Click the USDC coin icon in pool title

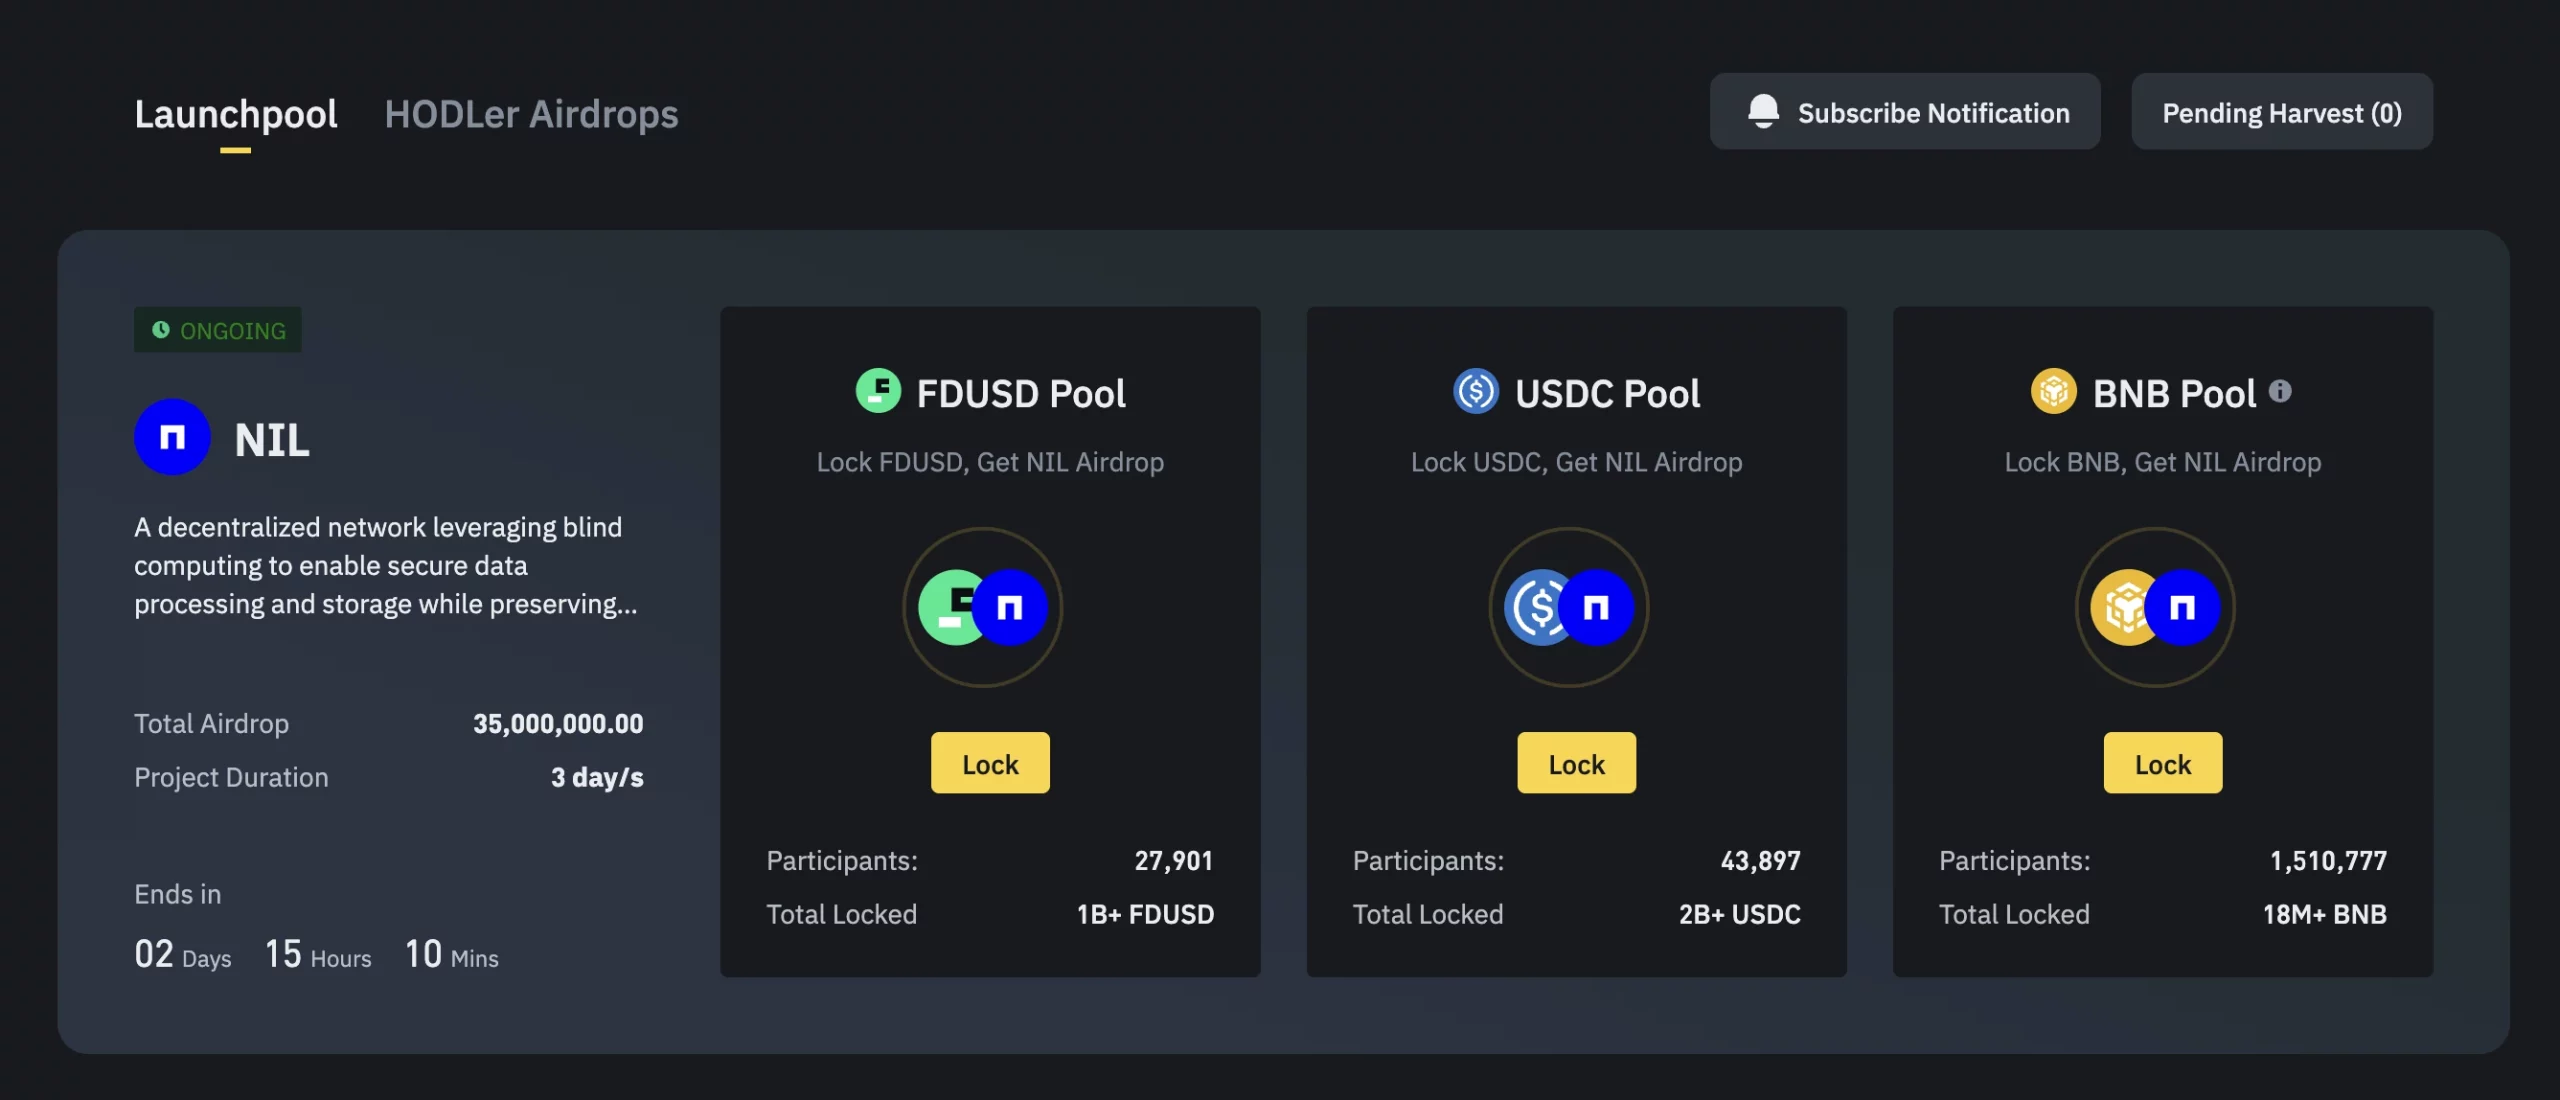click(1476, 391)
